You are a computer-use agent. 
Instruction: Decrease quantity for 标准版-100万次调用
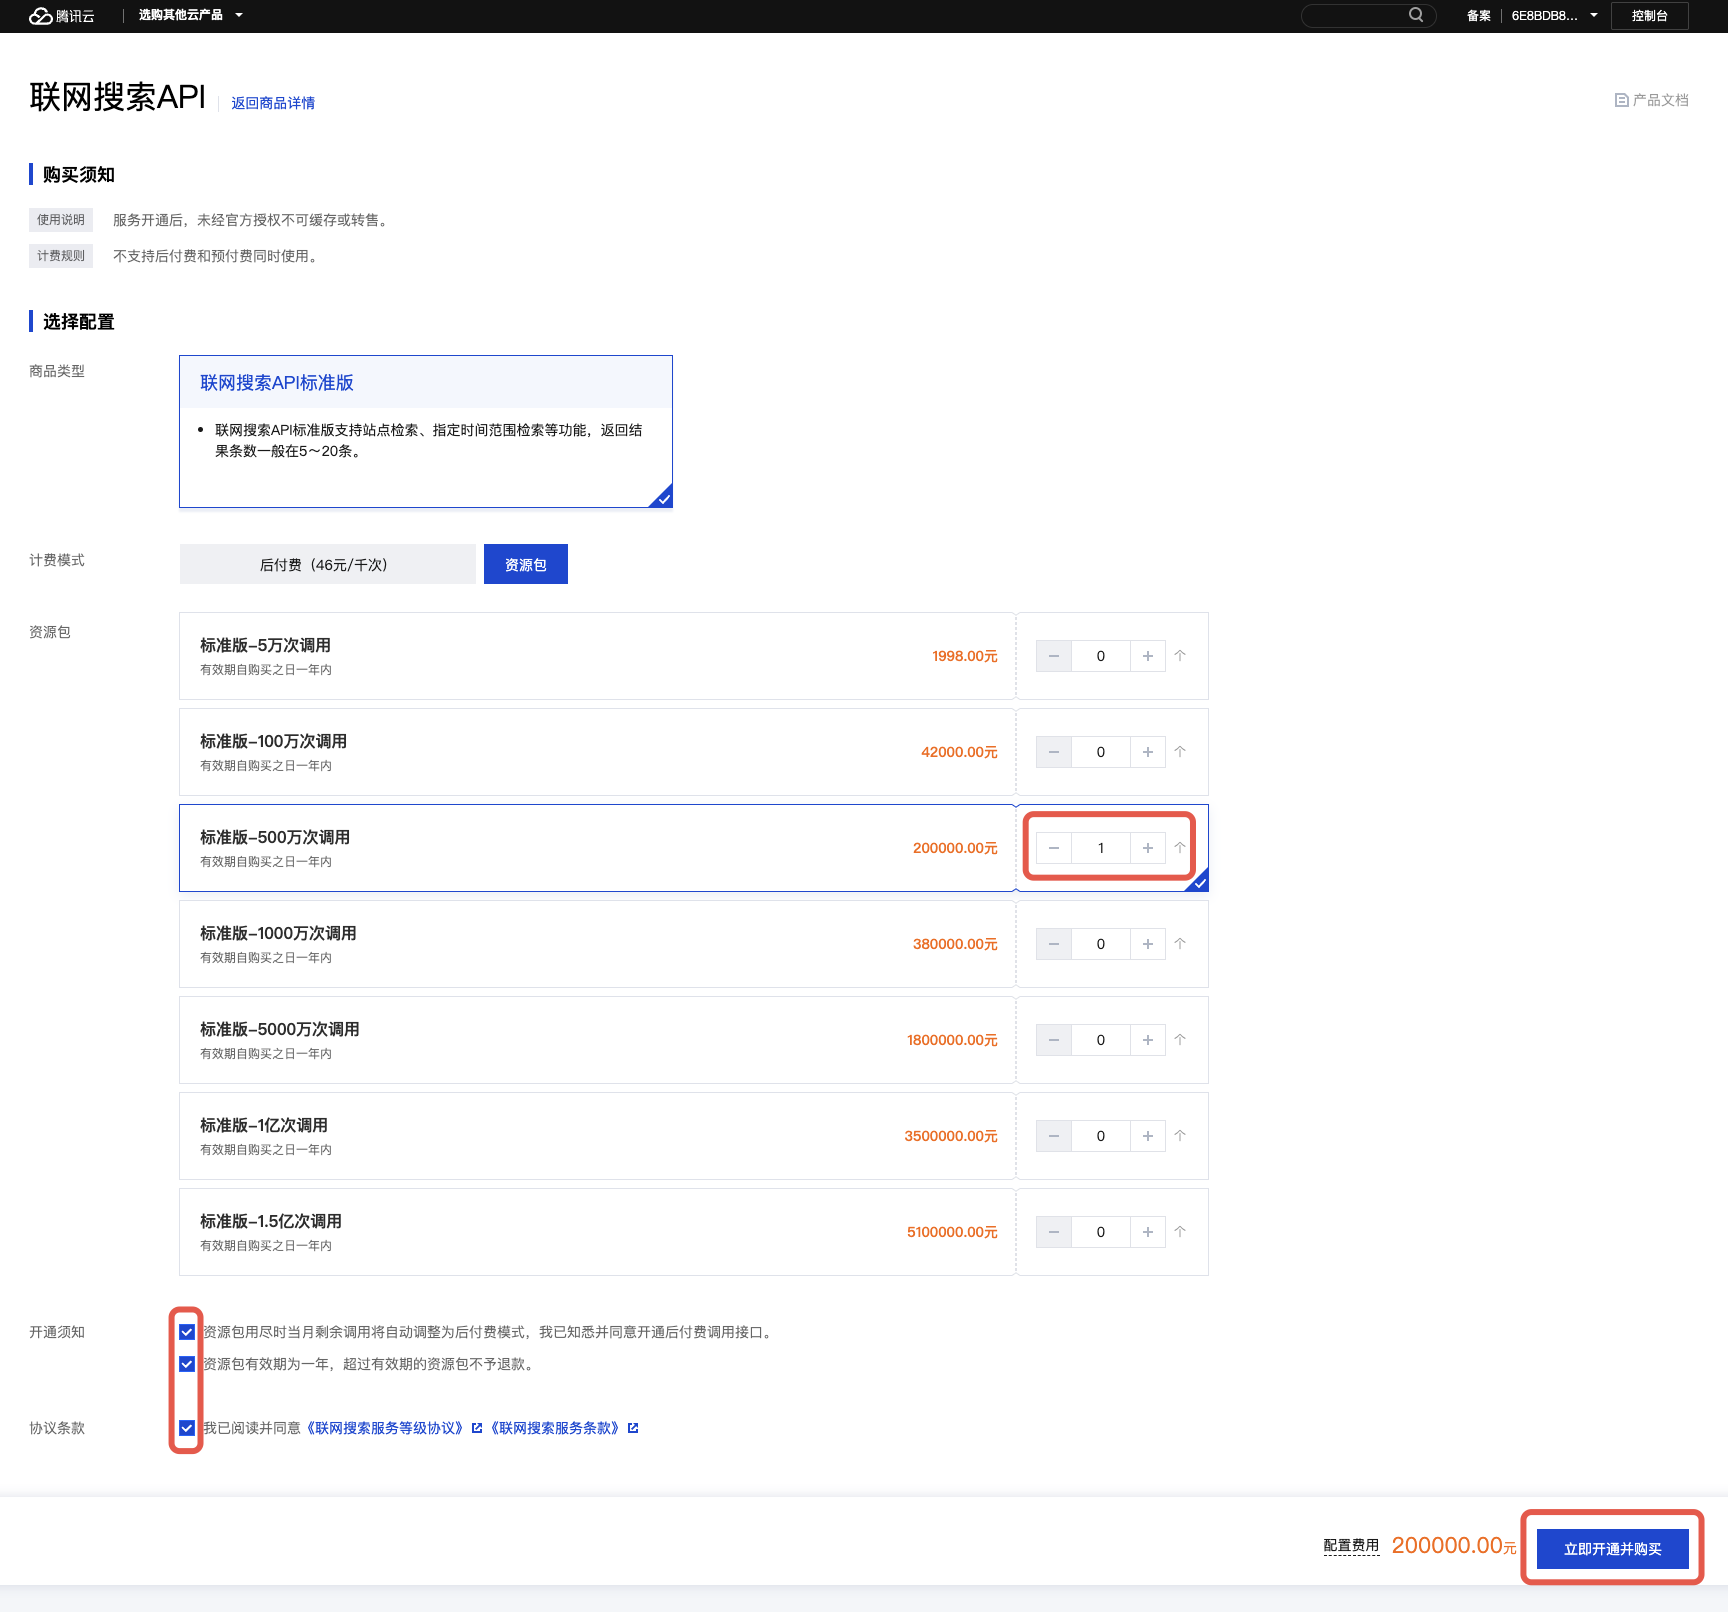pyautogui.click(x=1054, y=752)
